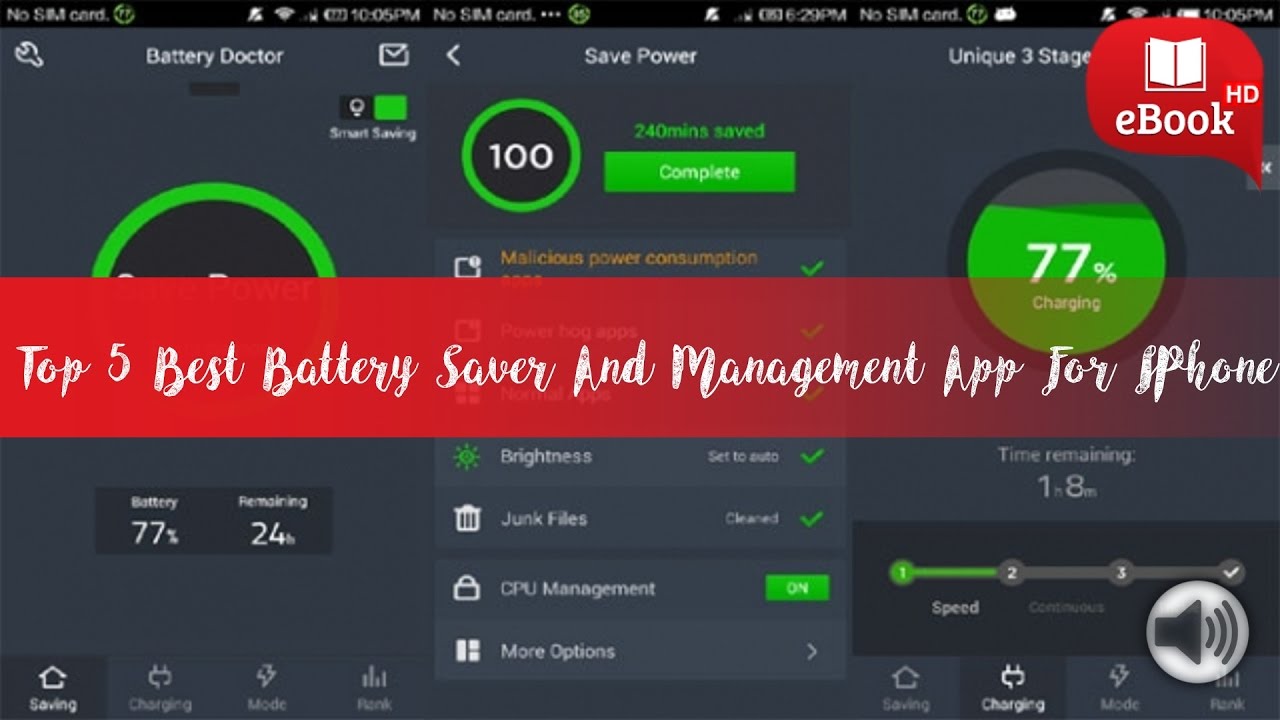The width and height of the screenshot is (1280, 720).
Task: Click the speaker audio icon
Action: (1197, 631)
